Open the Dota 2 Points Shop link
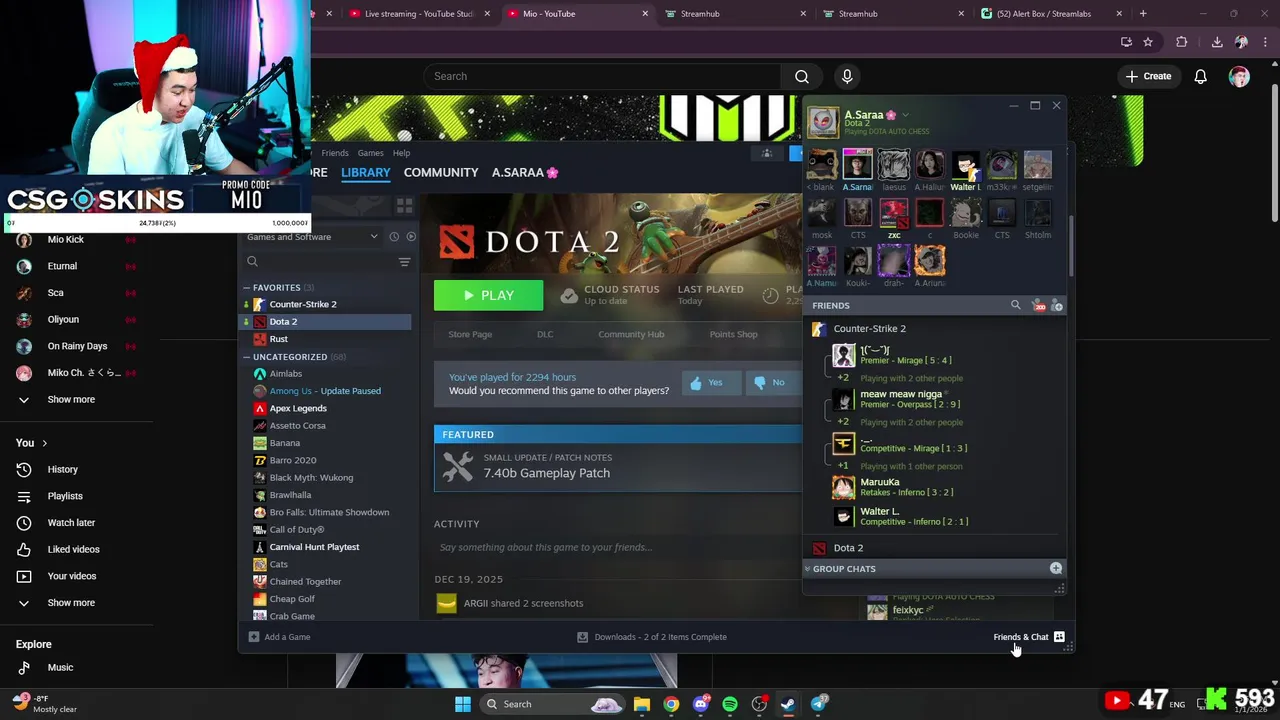The height and width of the screenshot is (720, 1280). click(733, 334)
